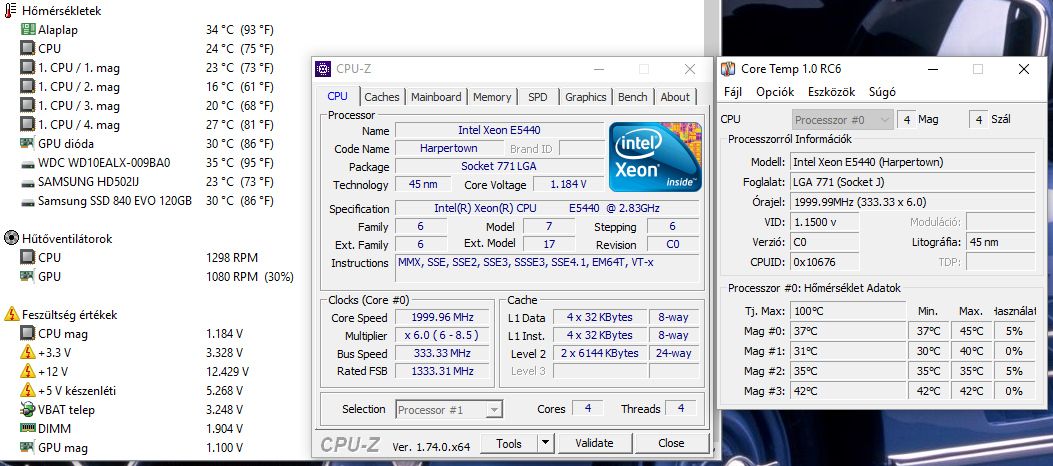
Task: Click the Hűtőventilátorok fan icon
Action: [11, 238]
